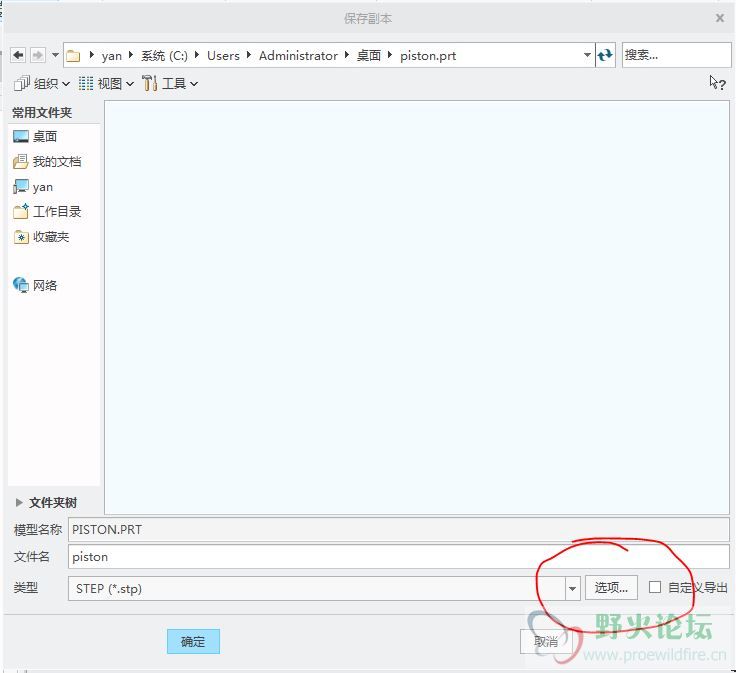
Task: Click the 工具 hammer icon
Action: click(150, 83)
